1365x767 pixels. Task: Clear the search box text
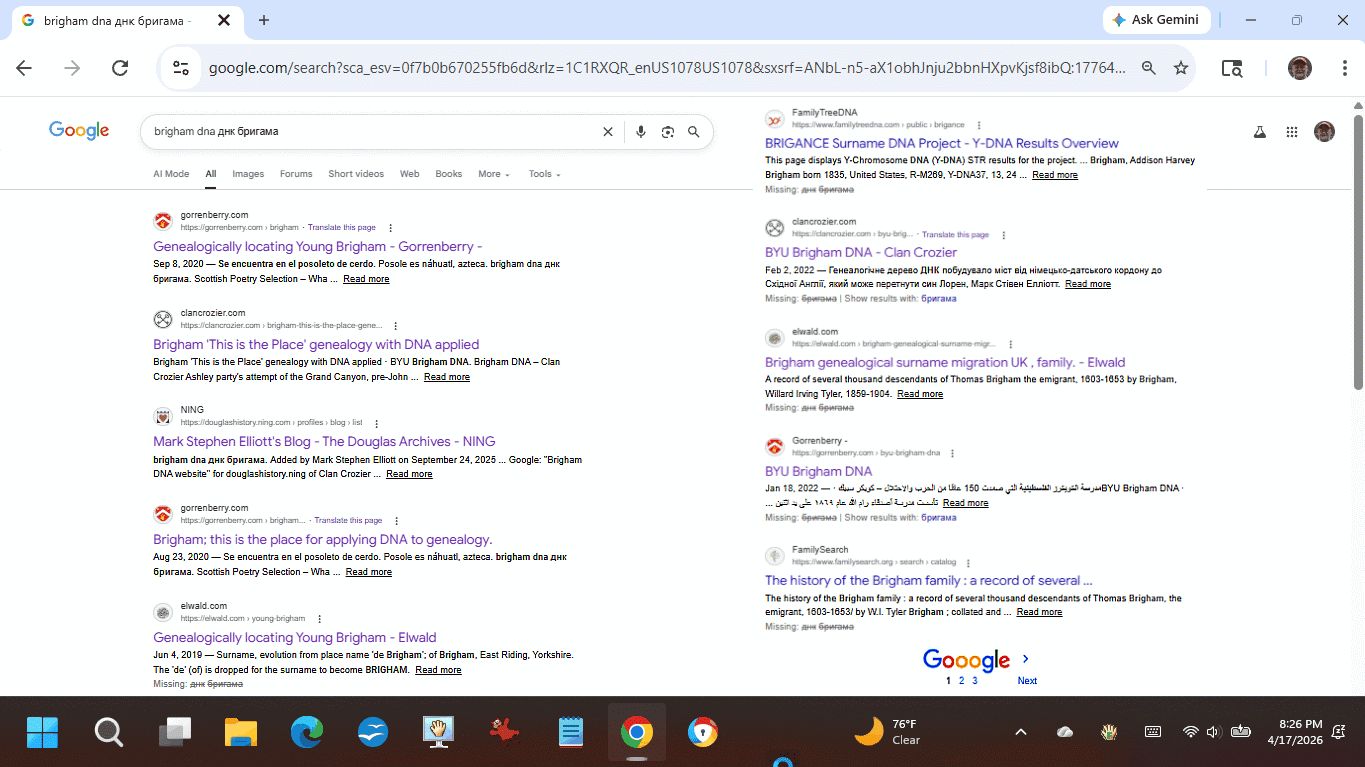(607, 132)
